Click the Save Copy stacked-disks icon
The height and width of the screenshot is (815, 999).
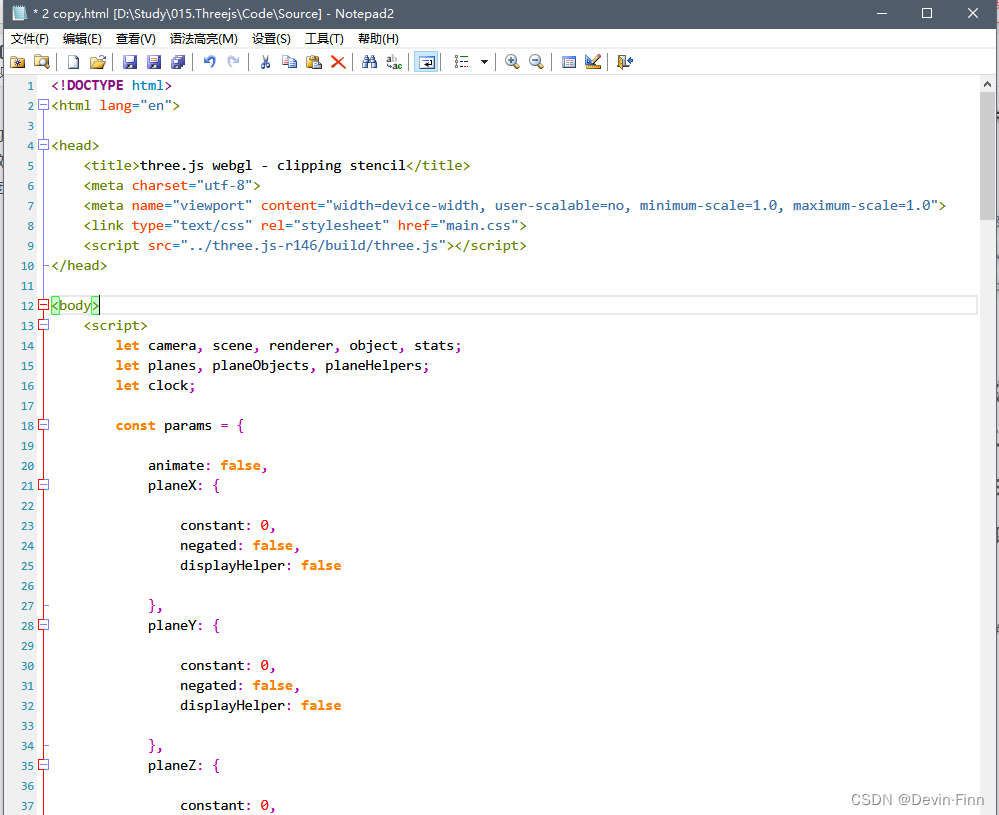178,62
